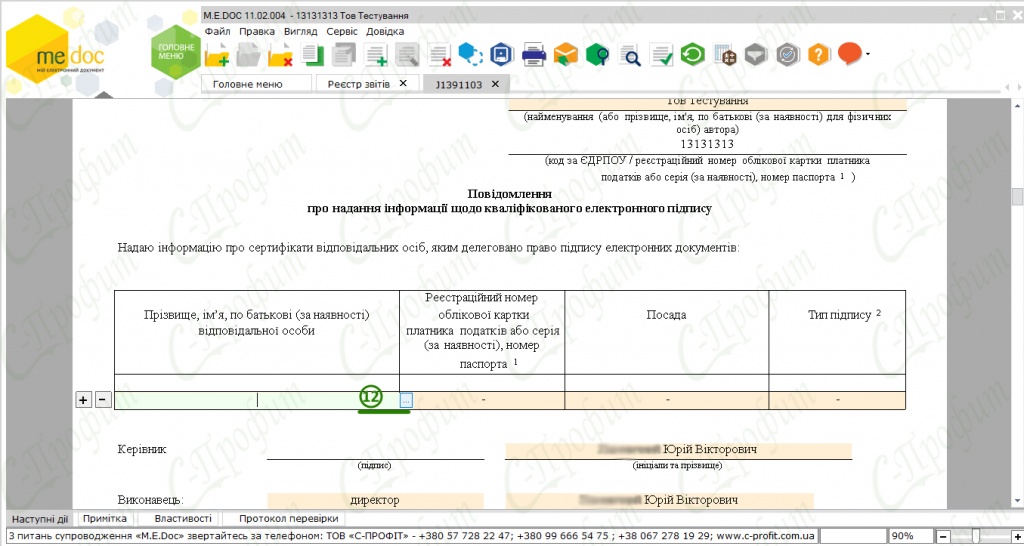
Task: Switch to the Головне меню tab
Action: tap(255, 84)
